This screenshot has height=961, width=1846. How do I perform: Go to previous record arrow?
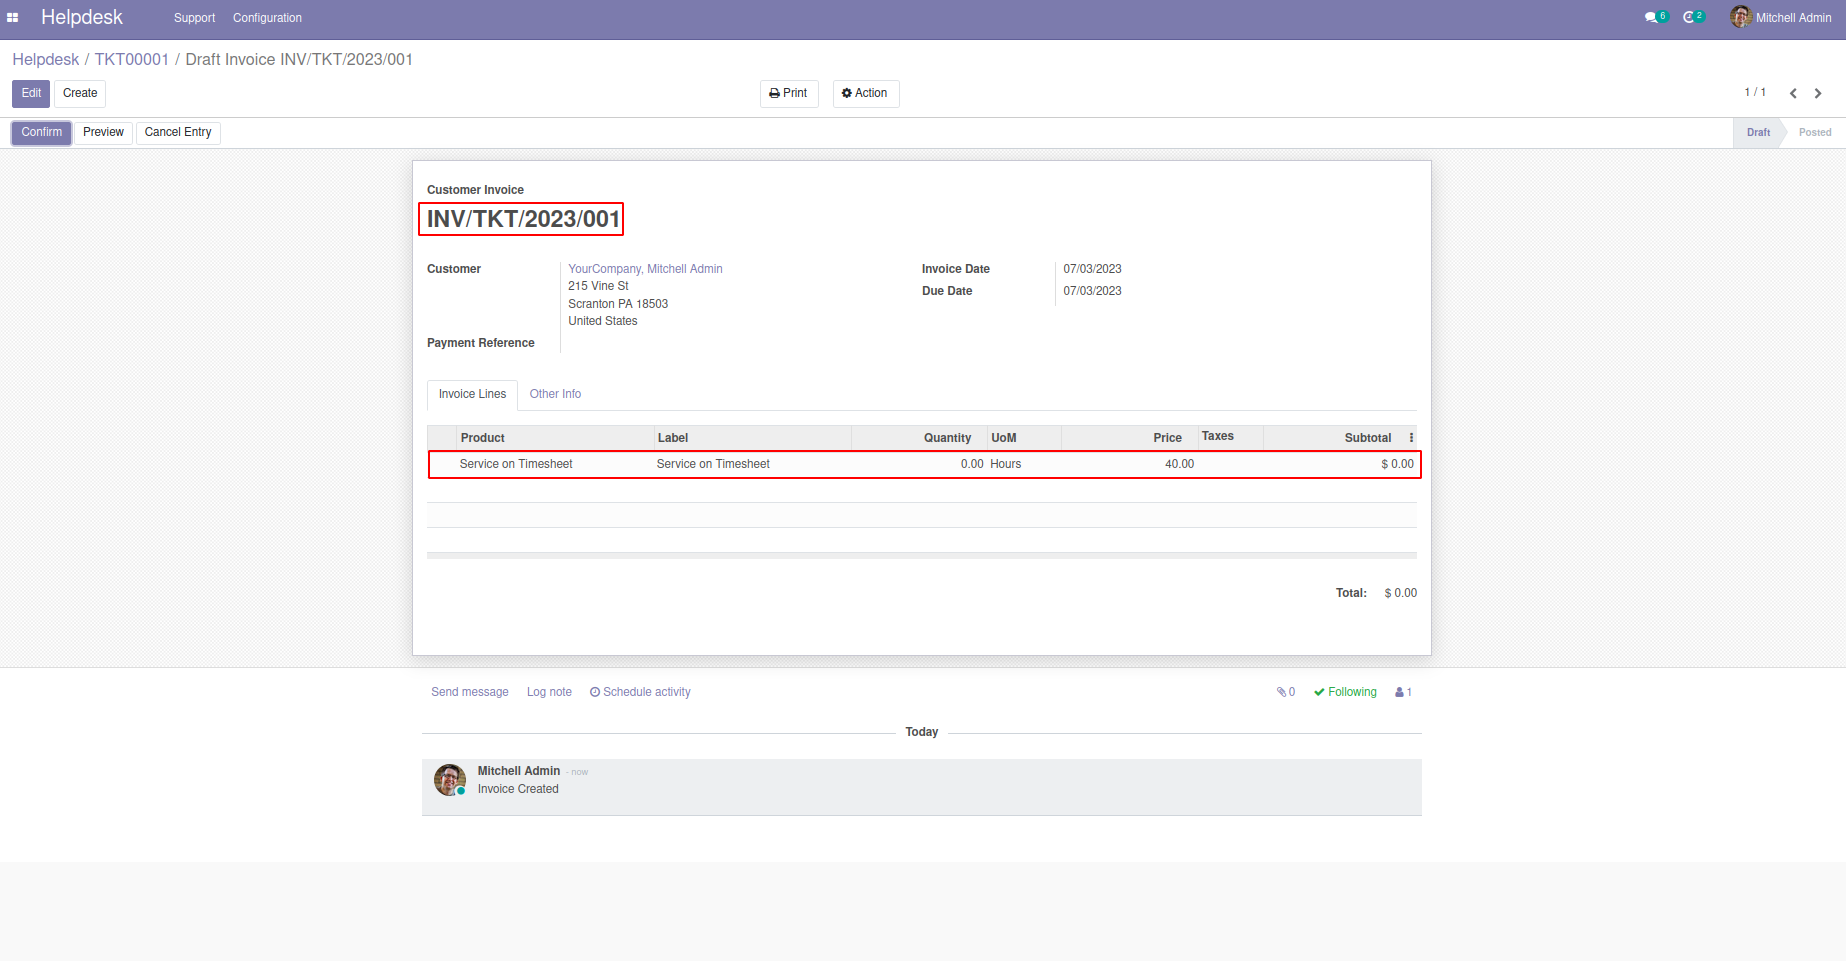(1793, 93)
